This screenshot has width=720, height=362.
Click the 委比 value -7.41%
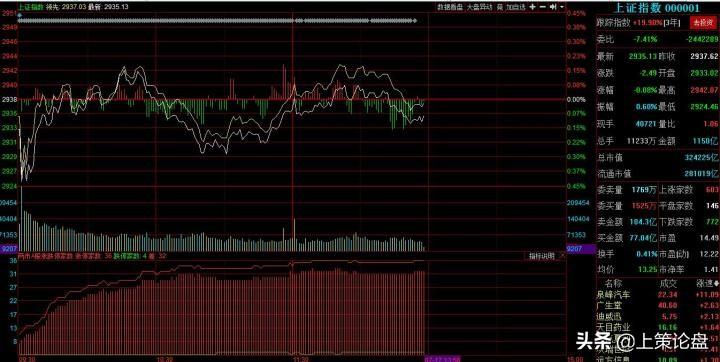[645, 40]
